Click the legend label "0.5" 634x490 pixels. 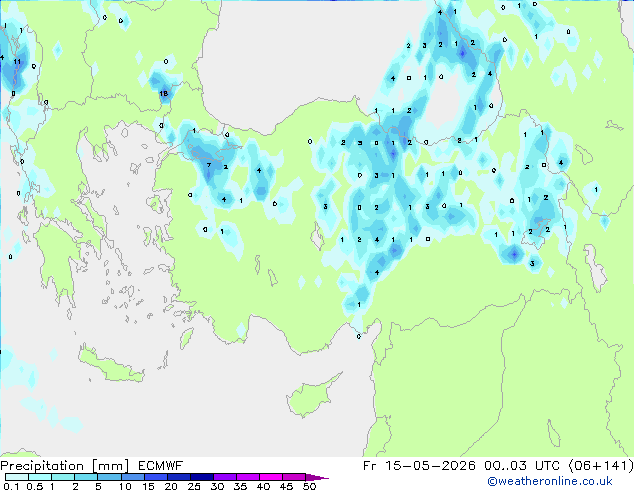click(x=35, y=486)
